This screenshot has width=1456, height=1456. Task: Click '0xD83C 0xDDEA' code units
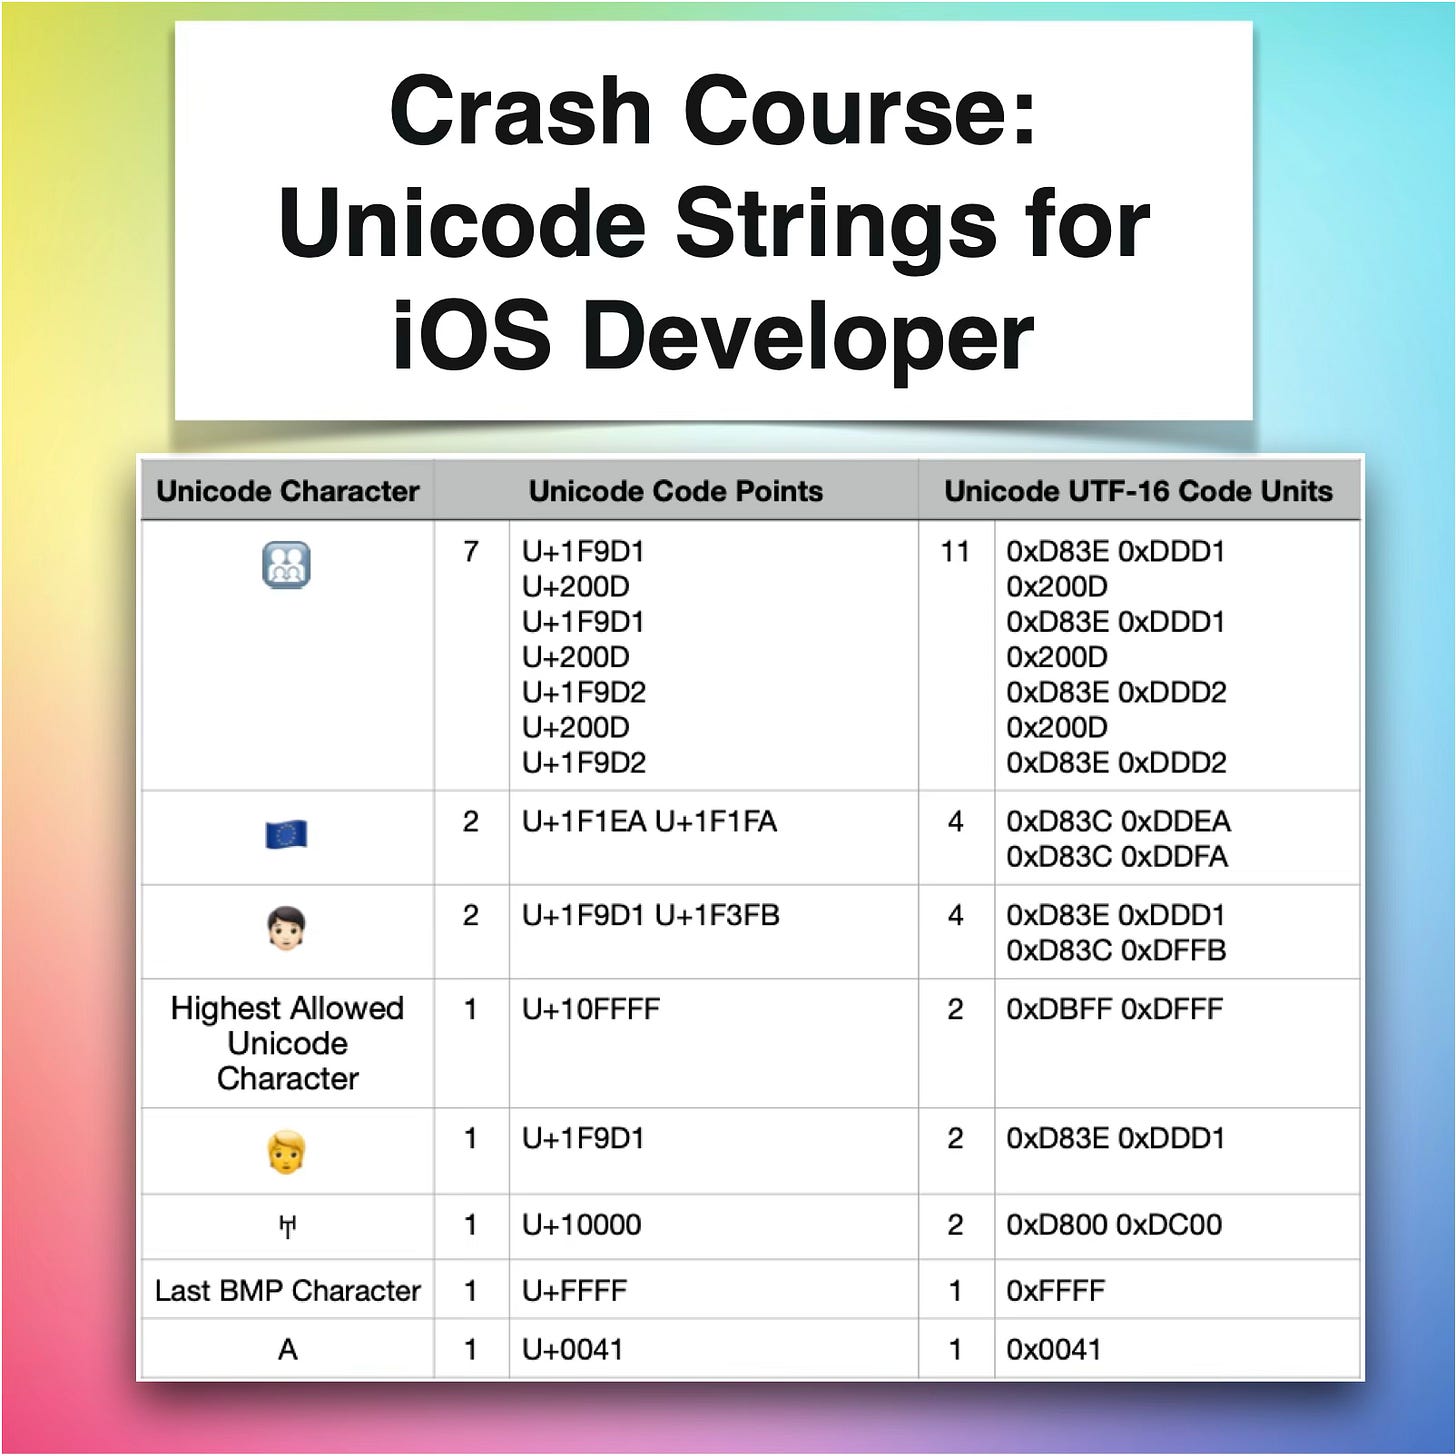pyautogui.click(x=1118, y=821)
